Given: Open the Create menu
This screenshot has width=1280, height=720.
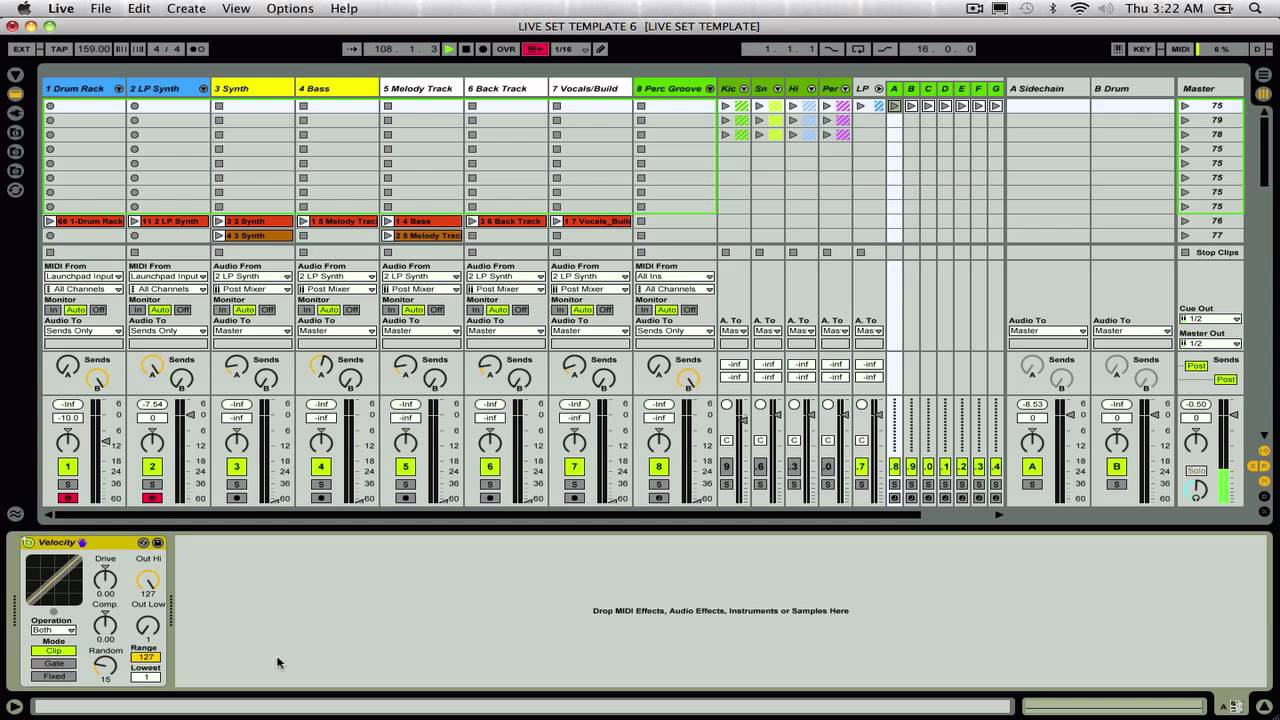Looking at the screenshot, I should point(186,9).
